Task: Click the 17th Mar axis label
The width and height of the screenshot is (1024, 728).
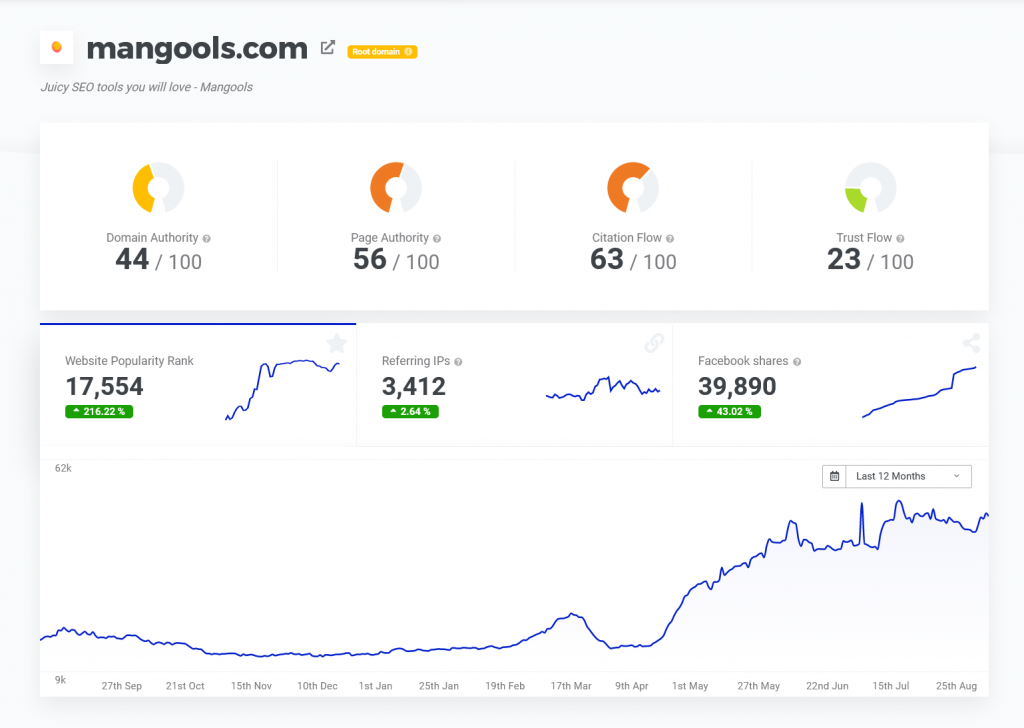Action: pos(571,686)
